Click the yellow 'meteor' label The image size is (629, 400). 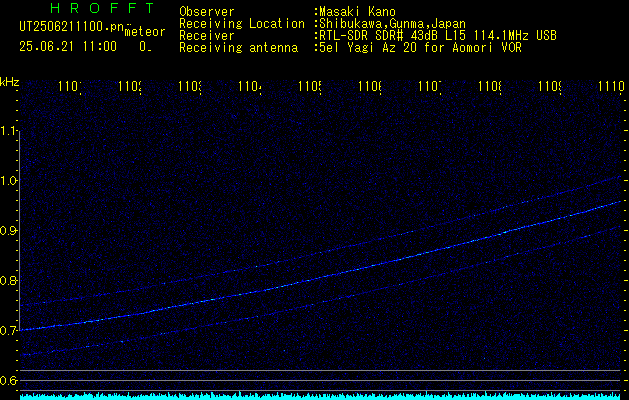tap(145, 32)
